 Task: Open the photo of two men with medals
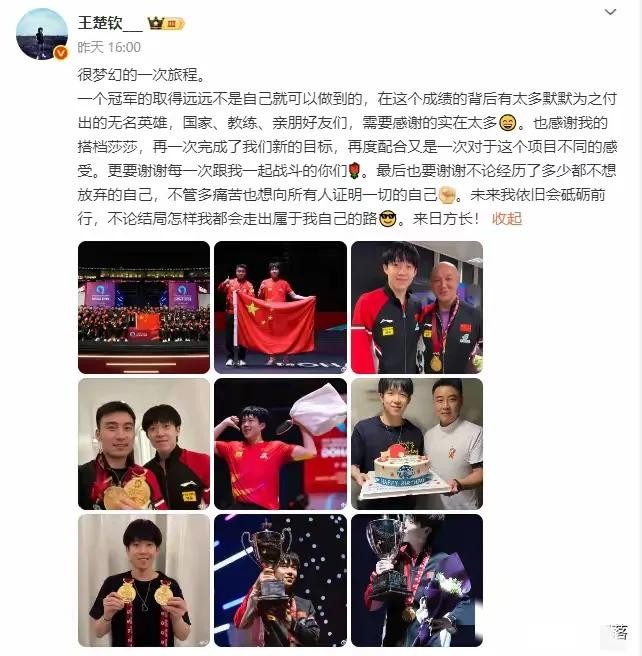pyautogui.click(x=144, y=444)
